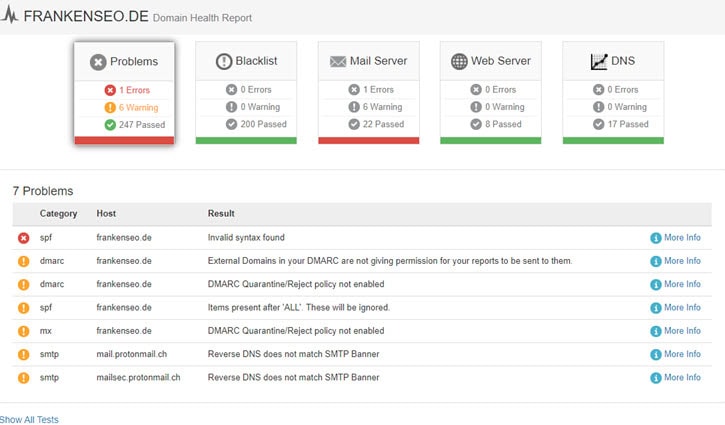
Task: Click the Web Server globe icon
Action: click(459, 62)
